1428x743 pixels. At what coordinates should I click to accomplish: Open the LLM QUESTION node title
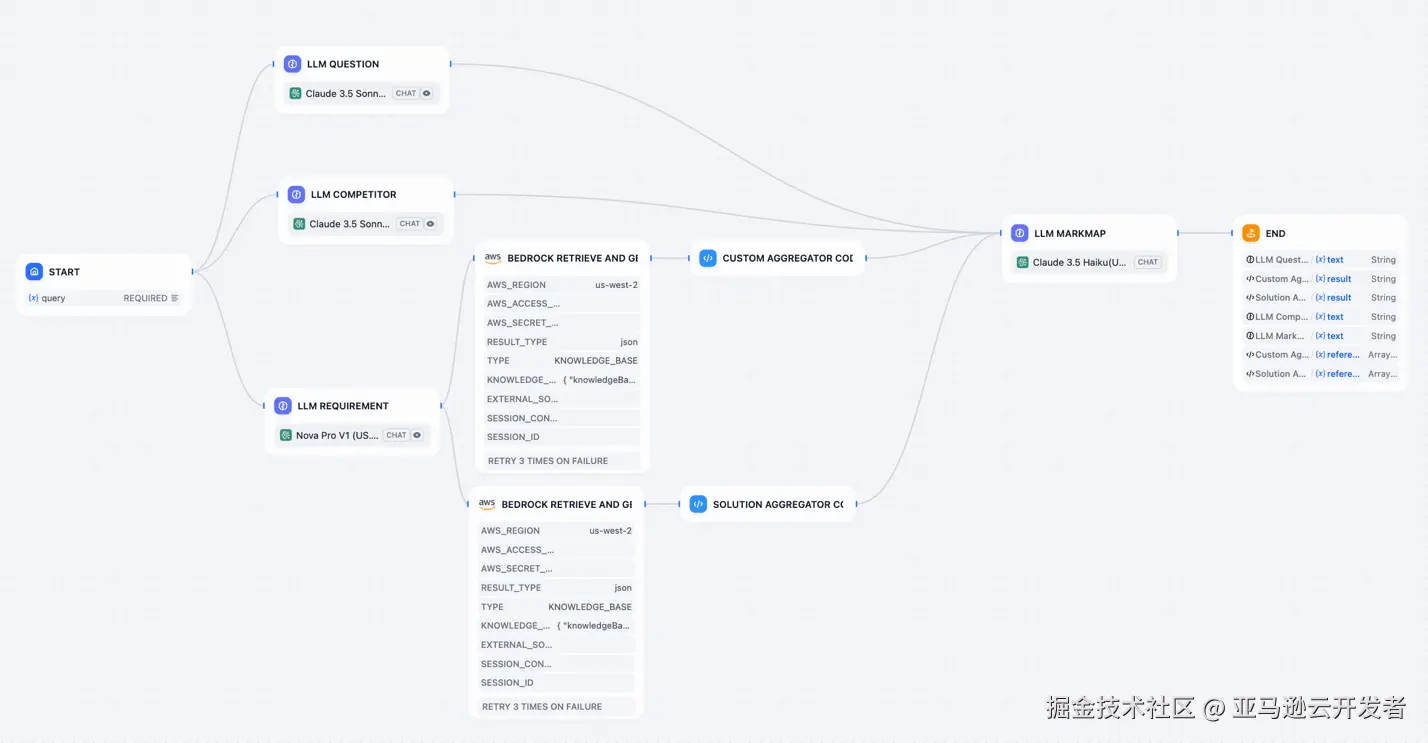343,64
